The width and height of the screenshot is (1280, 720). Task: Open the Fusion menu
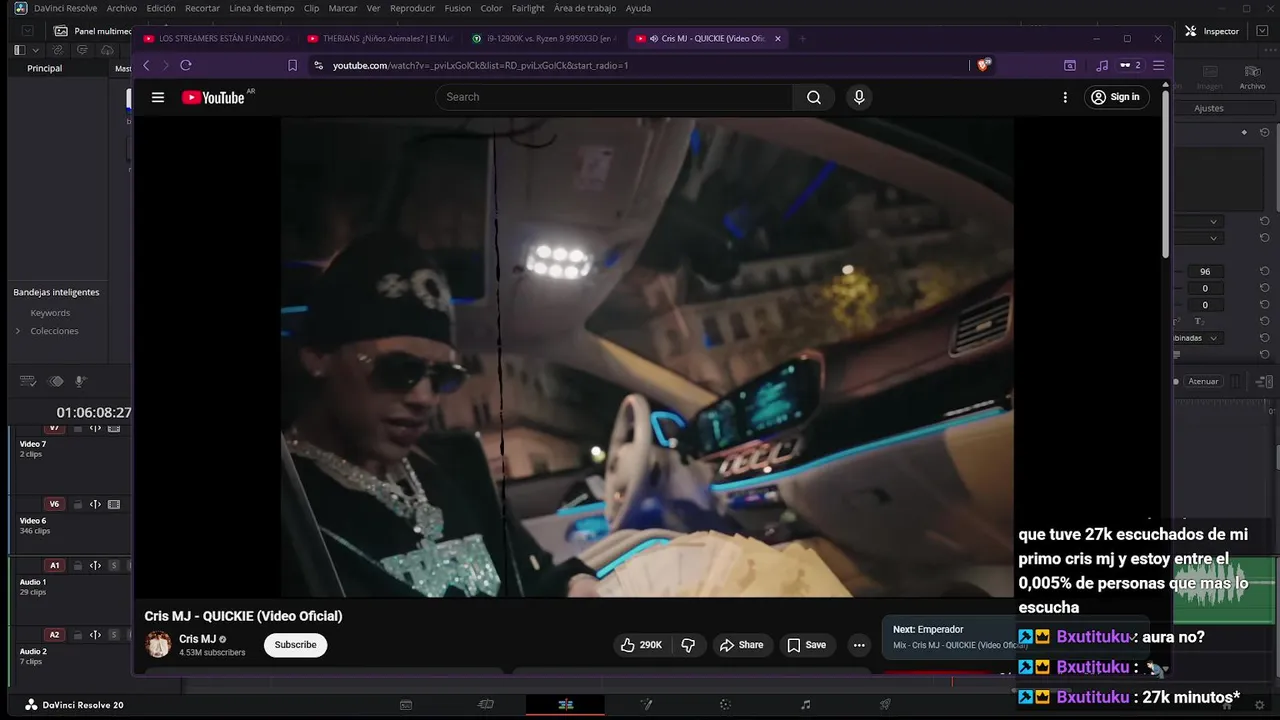tap(457, 8)
